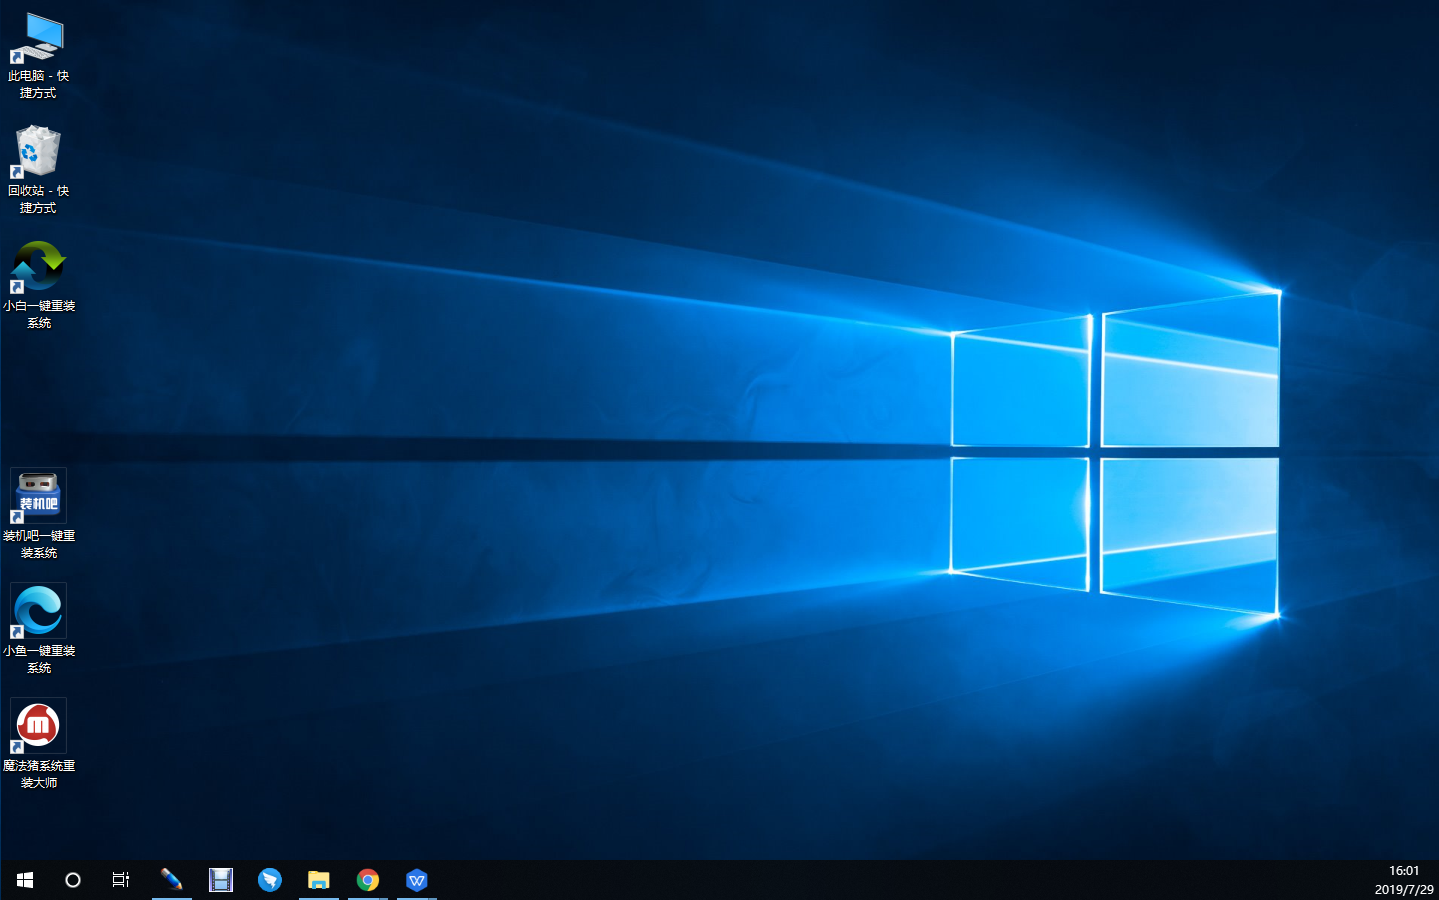Viewport: 1439px width, 900px height.
Task: Open WPS Office from the taskbar
Action: [x=417, y=880]
